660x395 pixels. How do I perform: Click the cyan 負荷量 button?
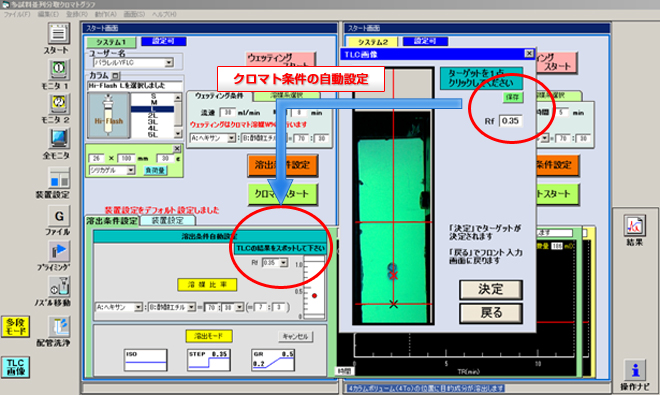click(x=155, y=170)
